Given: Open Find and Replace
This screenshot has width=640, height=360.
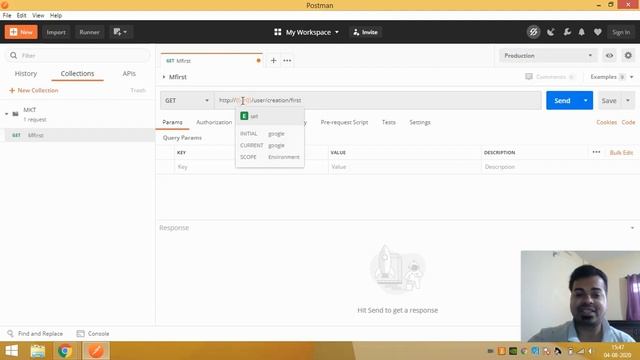Looking at the screenshot, I should 36,333.
